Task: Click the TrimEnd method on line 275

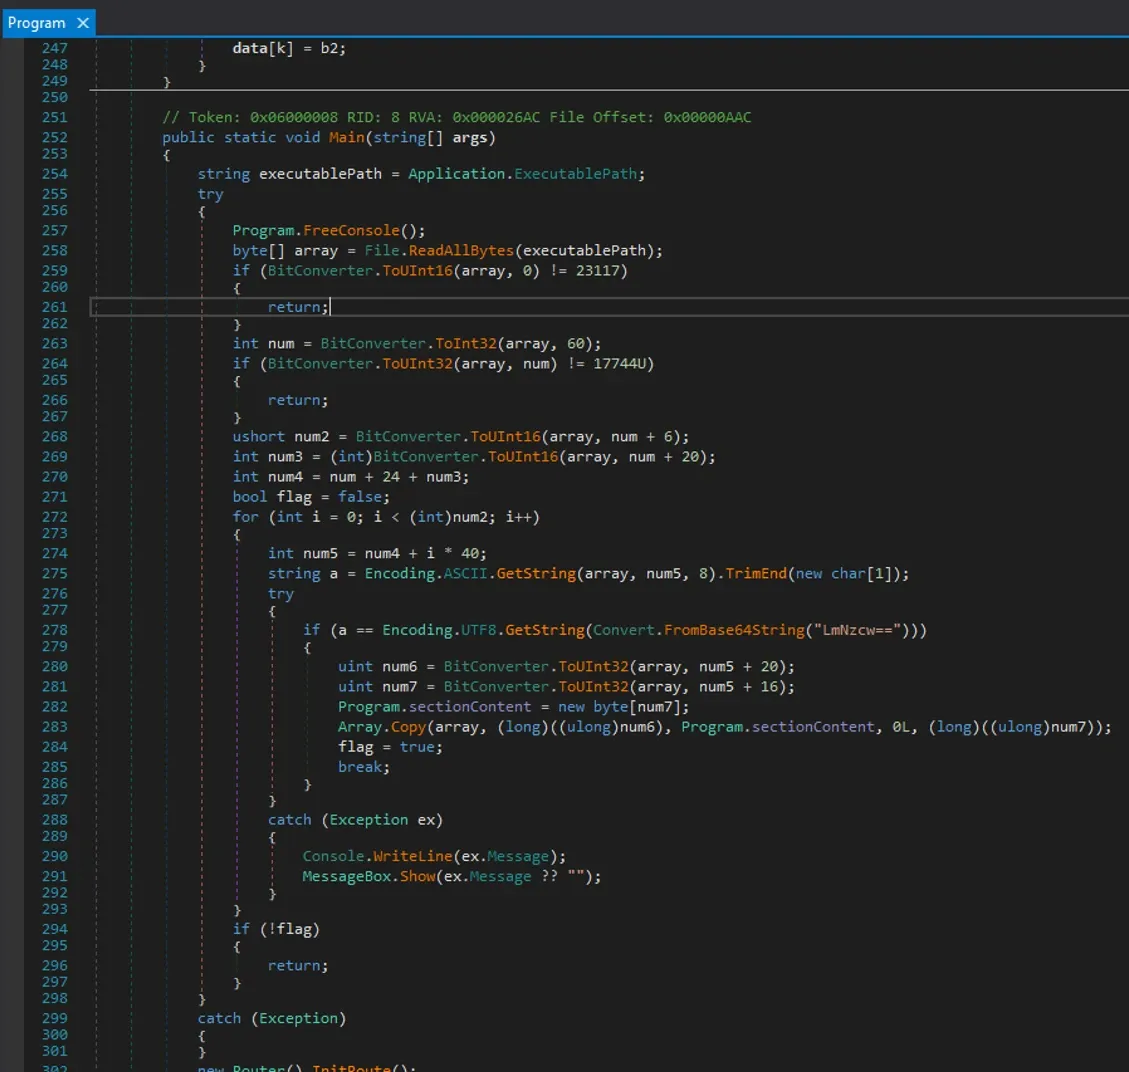Action: click(756, 574)
